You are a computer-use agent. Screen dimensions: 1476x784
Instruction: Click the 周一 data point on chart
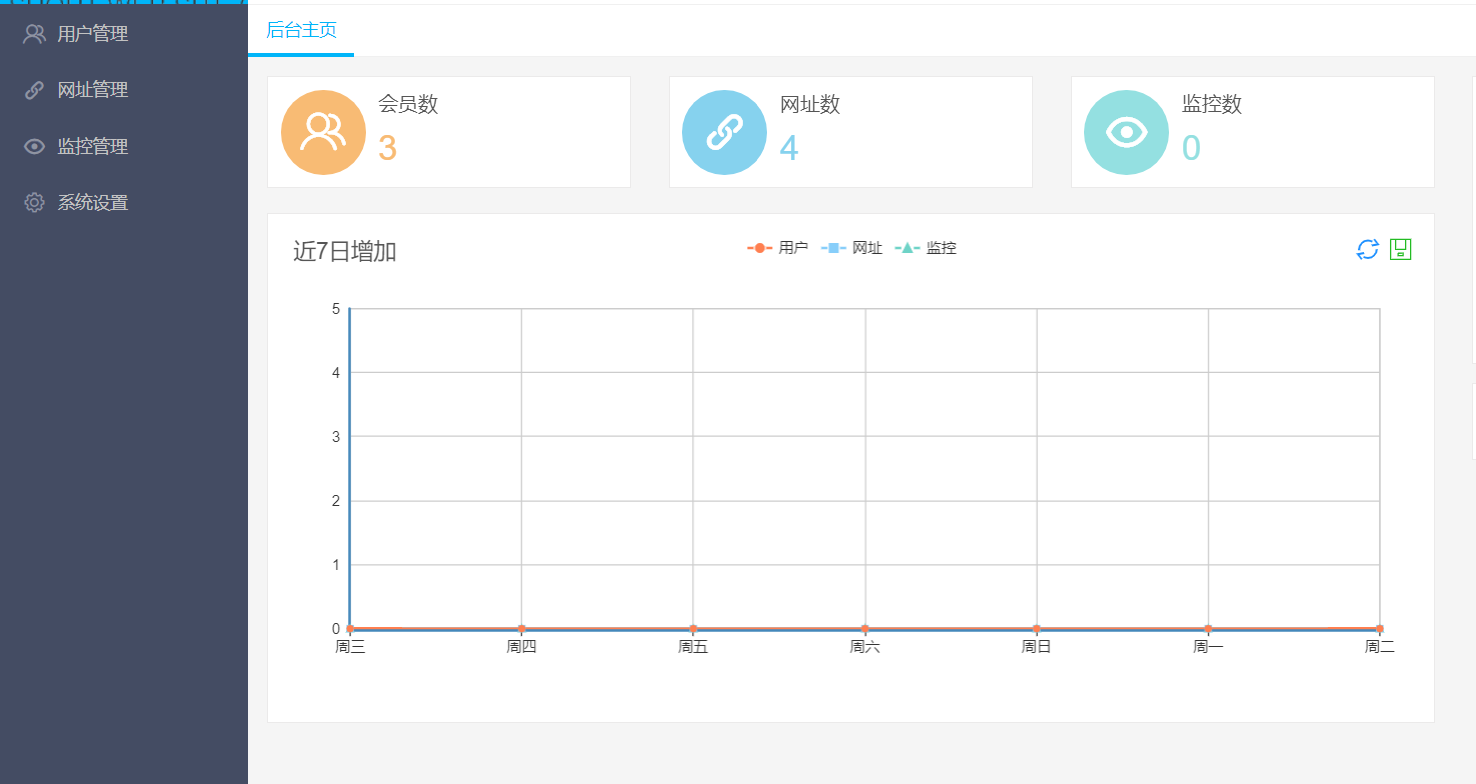tap(1208, 629)
